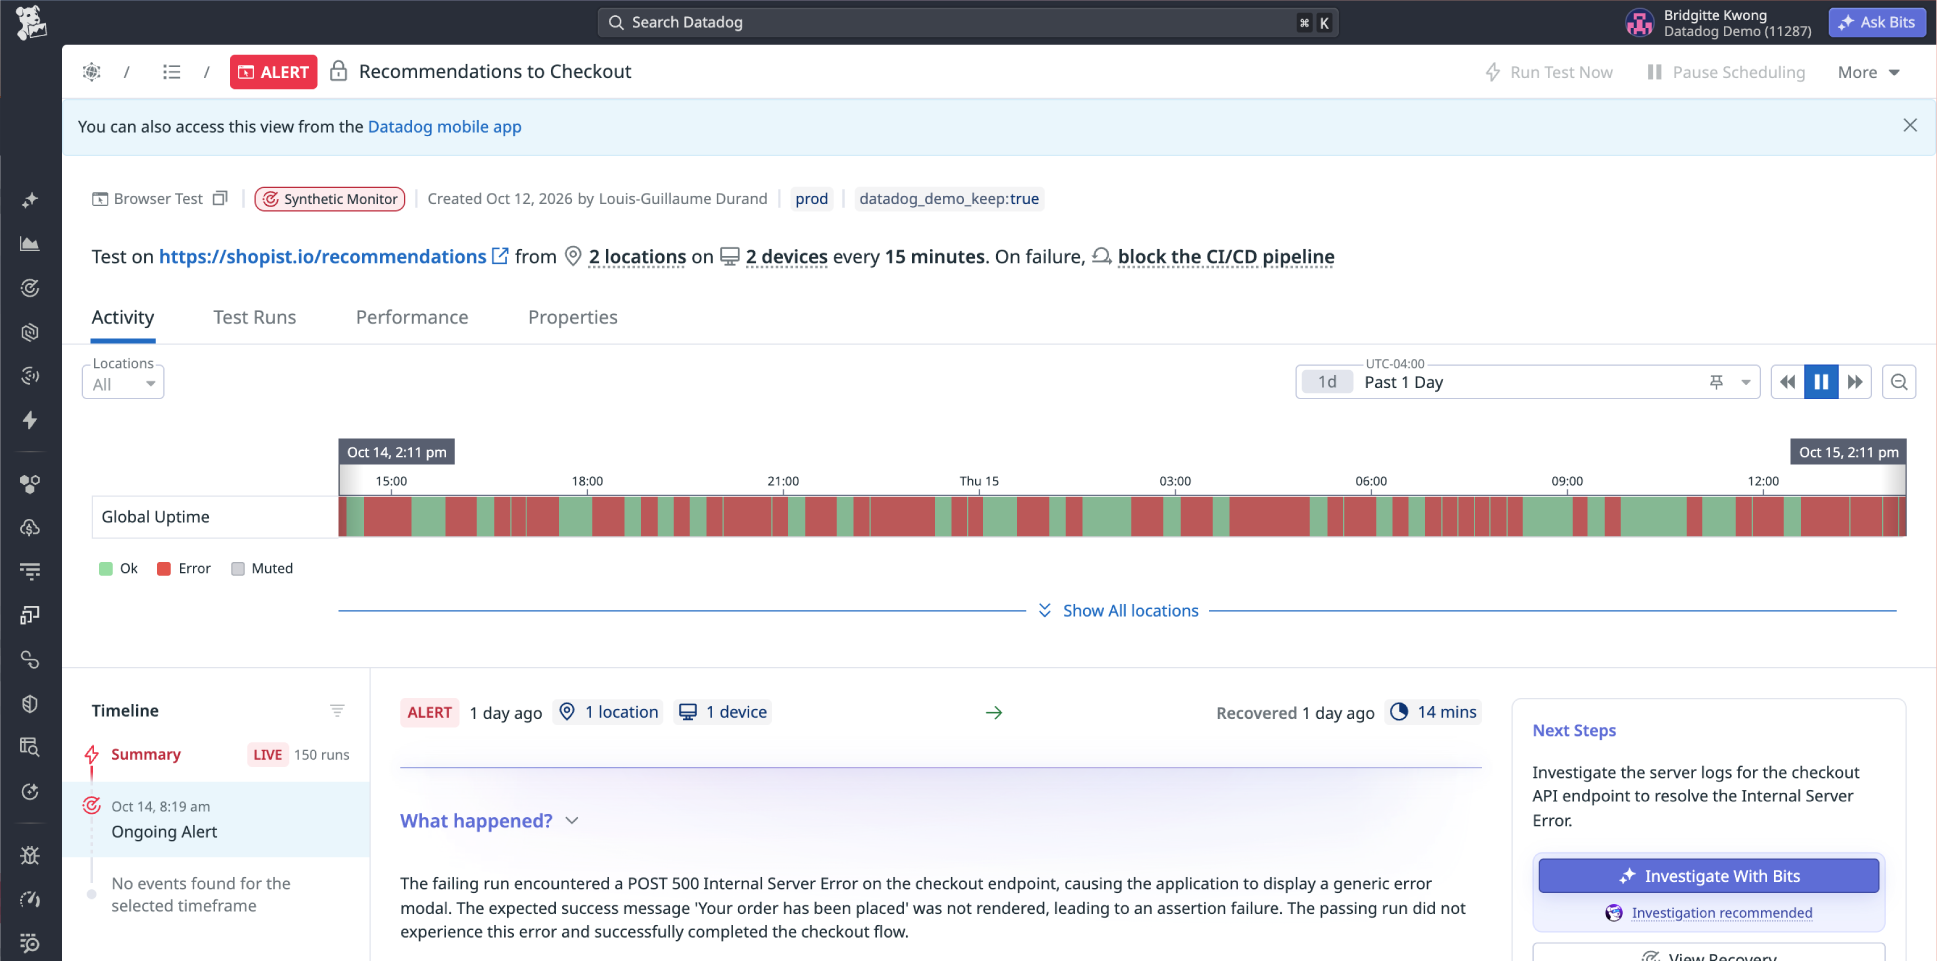
Task: Select the Activity tab
Action: [x=123, y=317]
